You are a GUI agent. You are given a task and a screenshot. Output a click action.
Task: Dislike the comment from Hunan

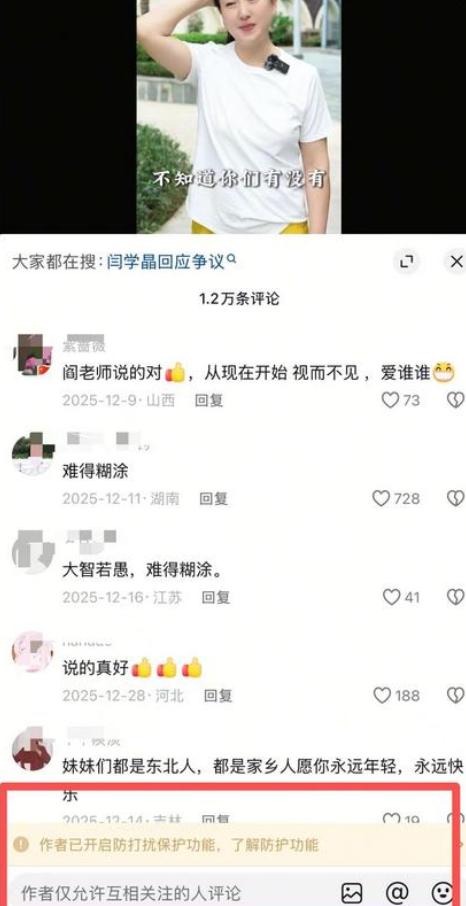pos(457,498)
